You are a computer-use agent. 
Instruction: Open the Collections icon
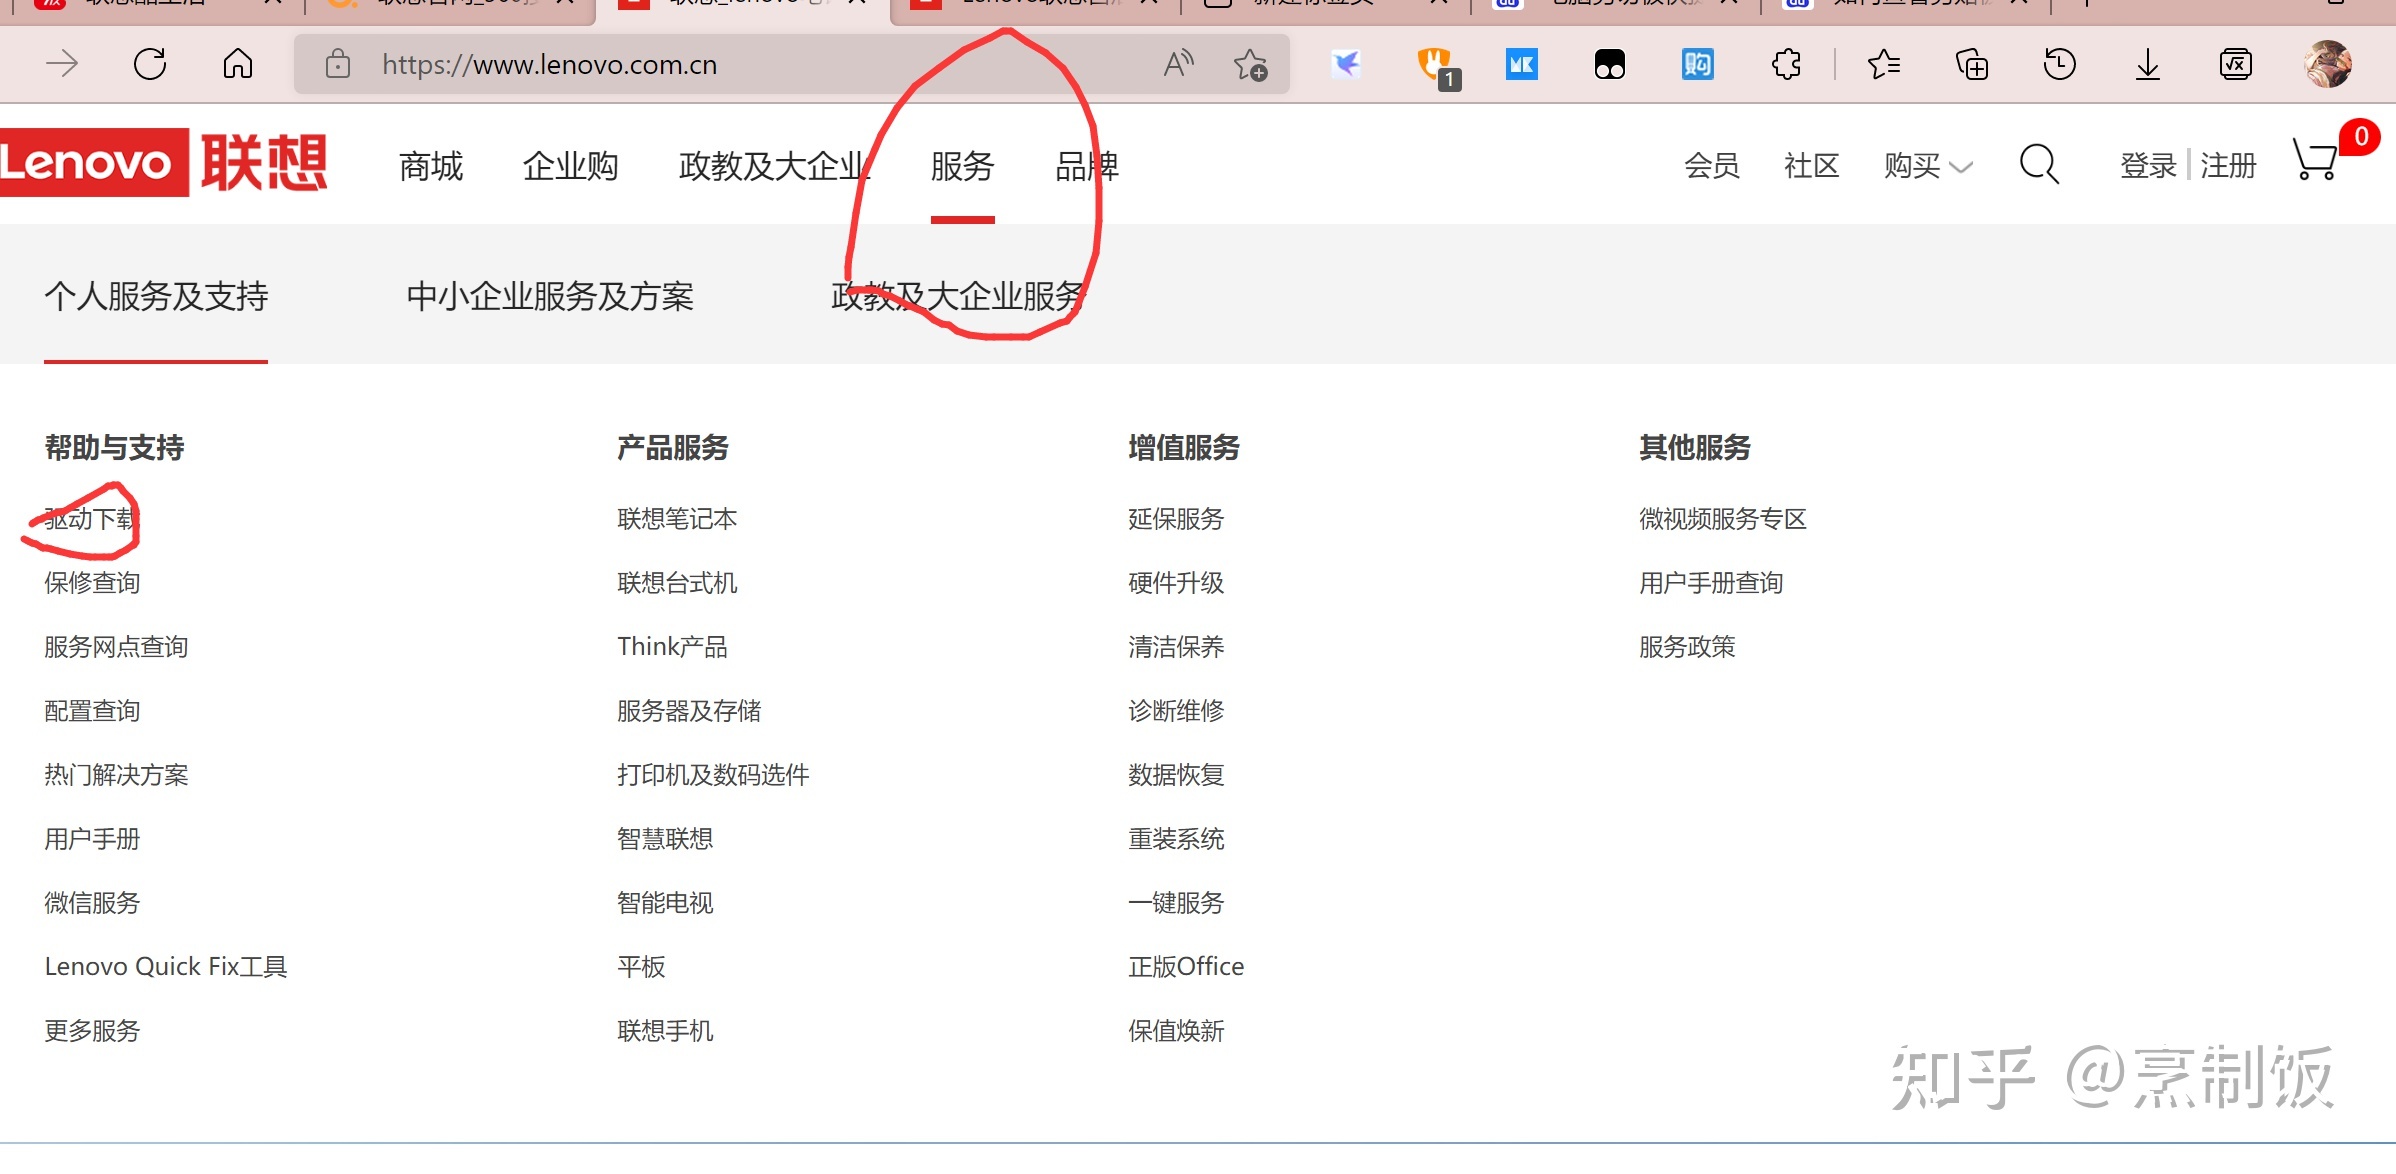click(1972, 64)
